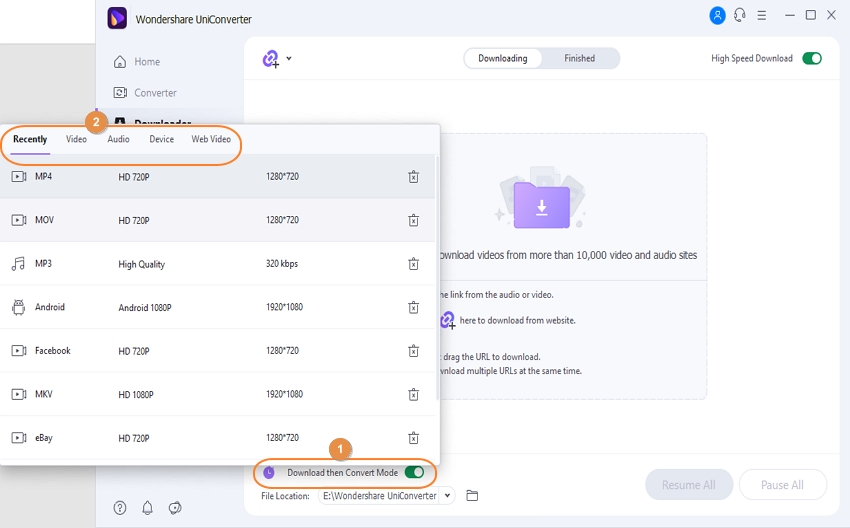Disable Download then Convert Mode toggle
Image resolution: width=850 pixels, height=528 pixels.
tap(414, 472)
